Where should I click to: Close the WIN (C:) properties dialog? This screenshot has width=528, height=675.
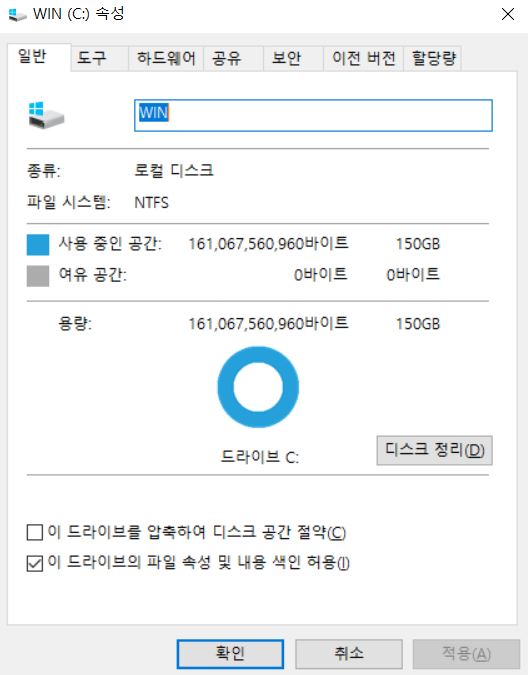(508, 14)
